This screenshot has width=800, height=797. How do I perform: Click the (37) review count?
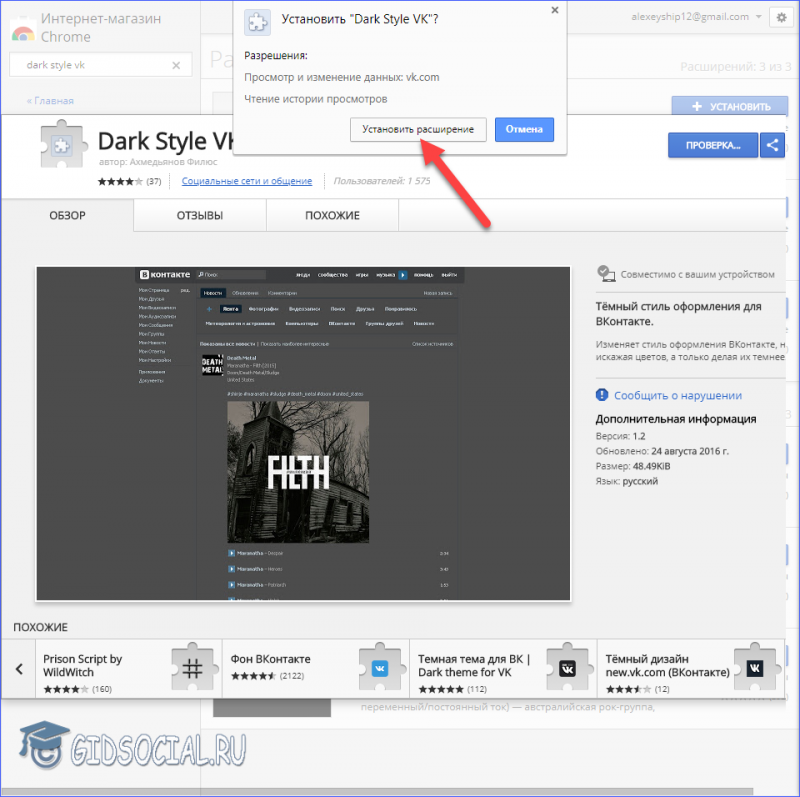click(154, 181)
